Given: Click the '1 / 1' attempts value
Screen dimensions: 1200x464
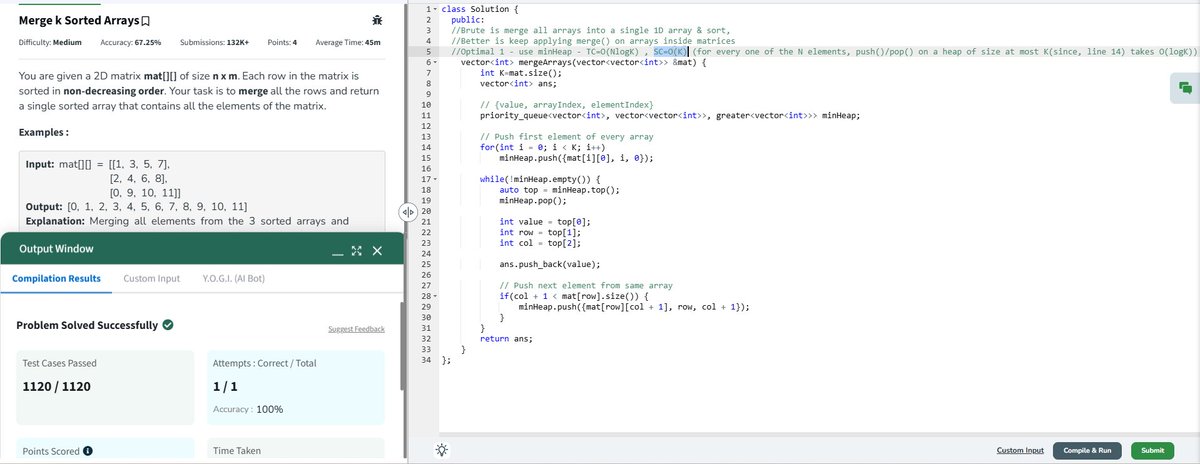Looking at the screenshot, I should [225, 386].
